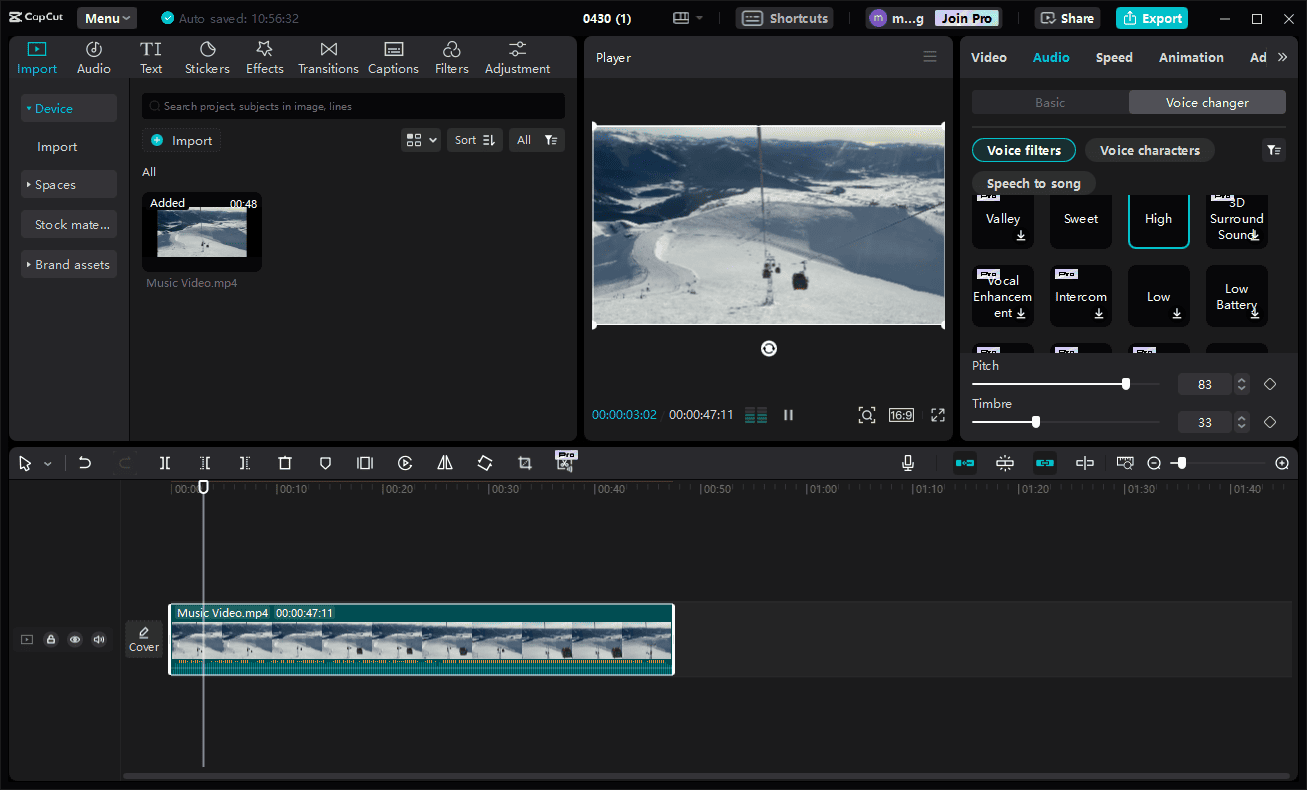Image resolution: width=1307 pixels, height=790 pixels.
Task: Open the Audio media tab
Action: [x=94, y=58]
